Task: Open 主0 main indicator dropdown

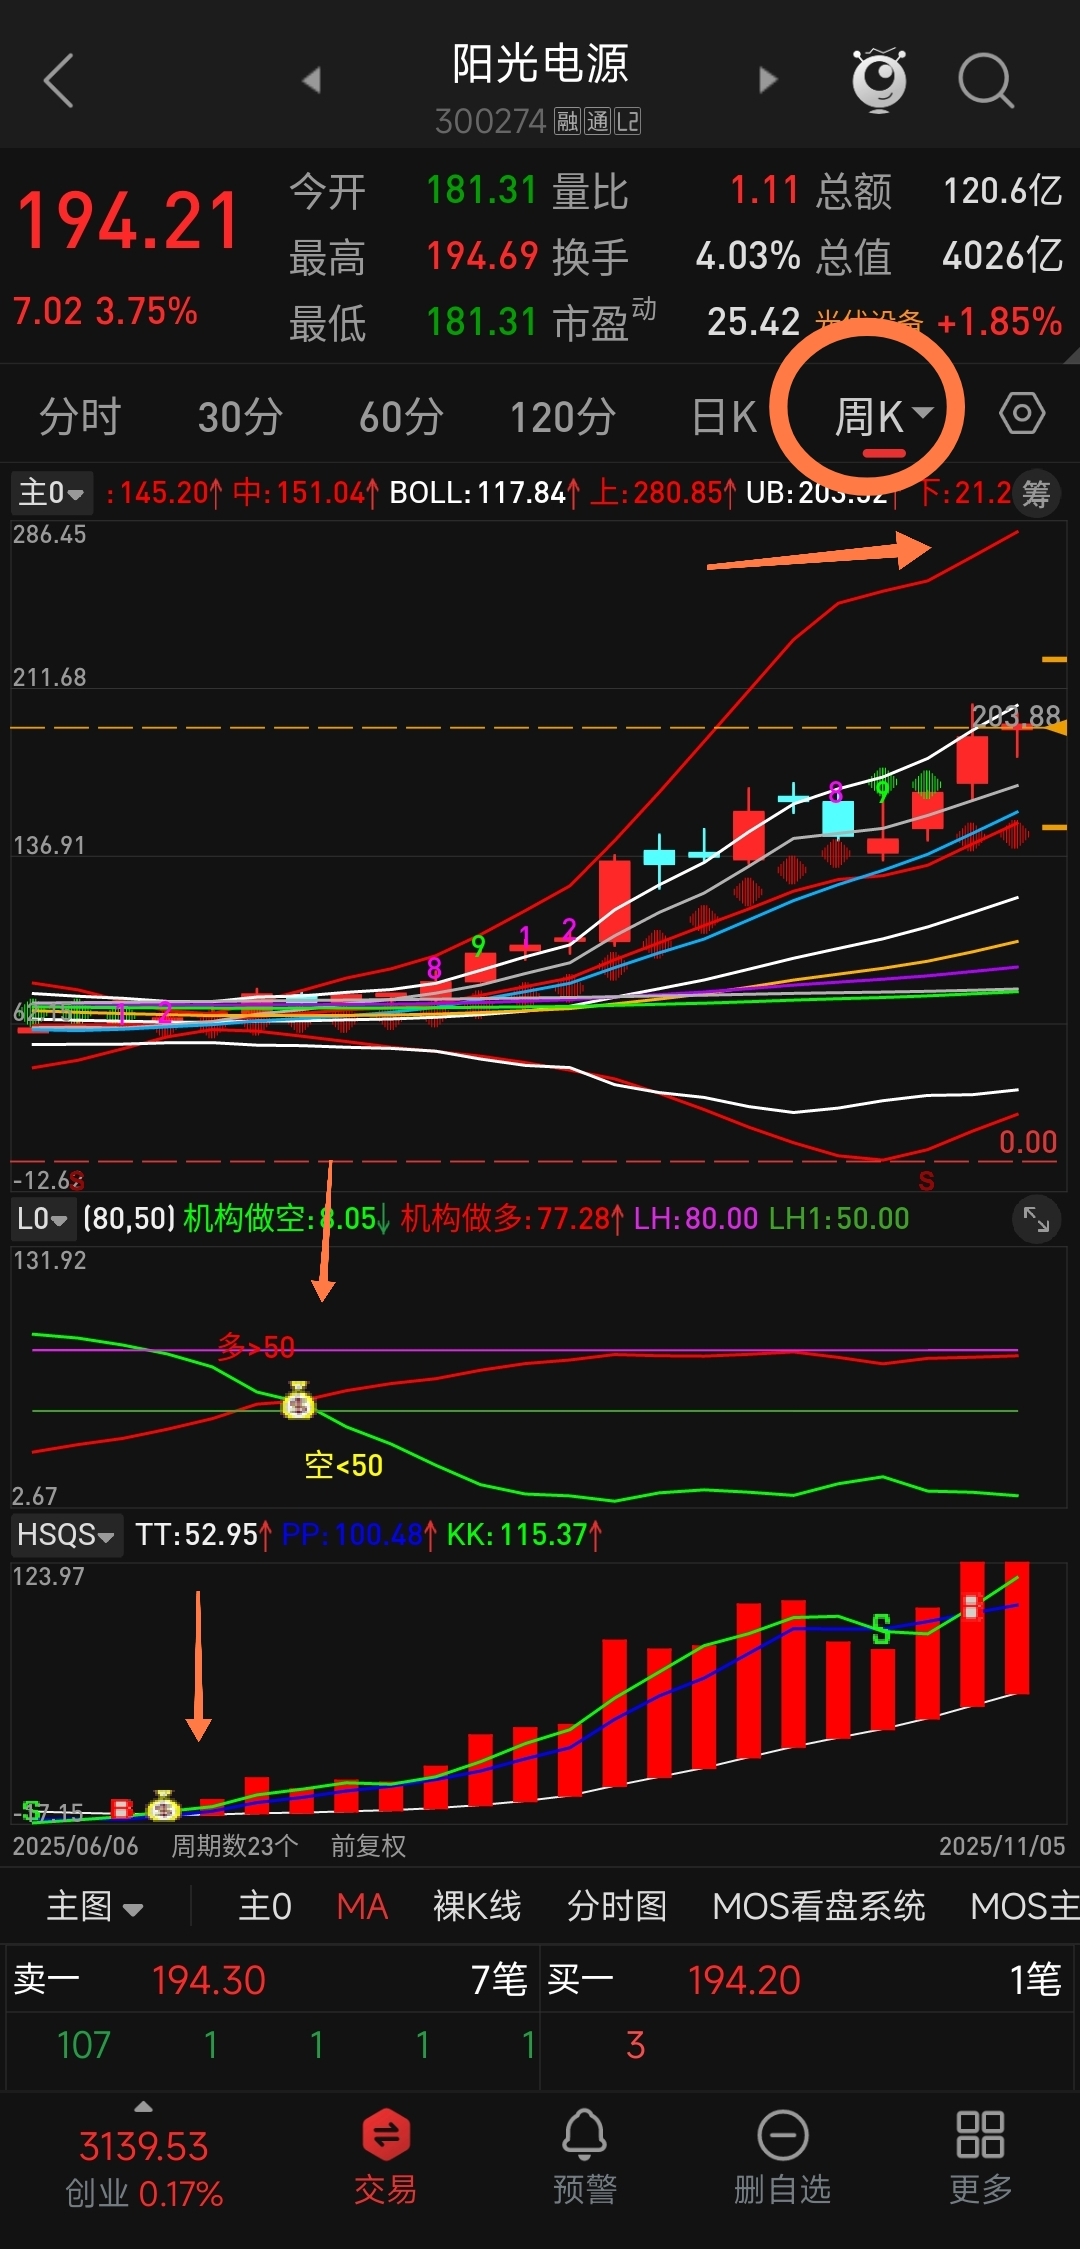Action: 52,493
